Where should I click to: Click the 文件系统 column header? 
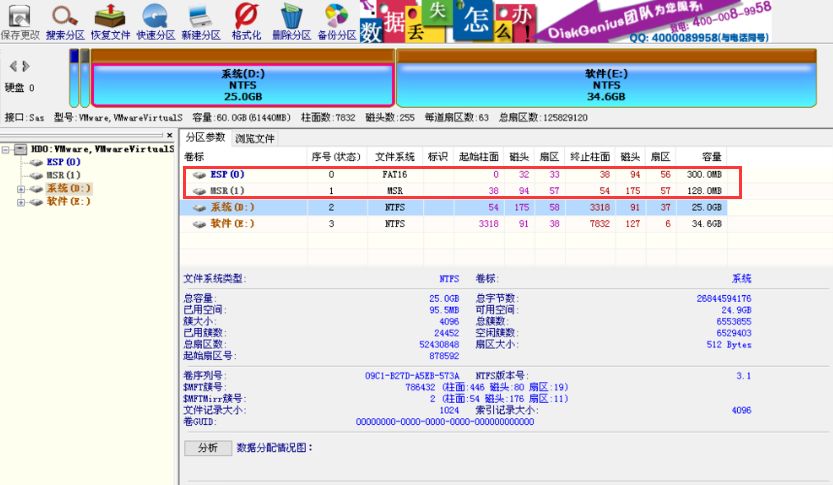tap(395, 157)
